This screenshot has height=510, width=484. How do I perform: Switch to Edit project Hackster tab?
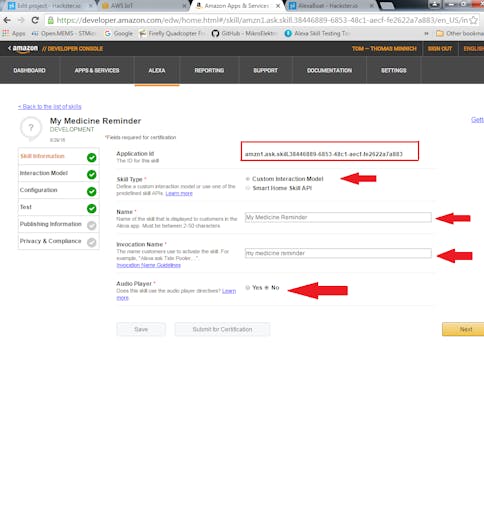(x=49, y=6)
